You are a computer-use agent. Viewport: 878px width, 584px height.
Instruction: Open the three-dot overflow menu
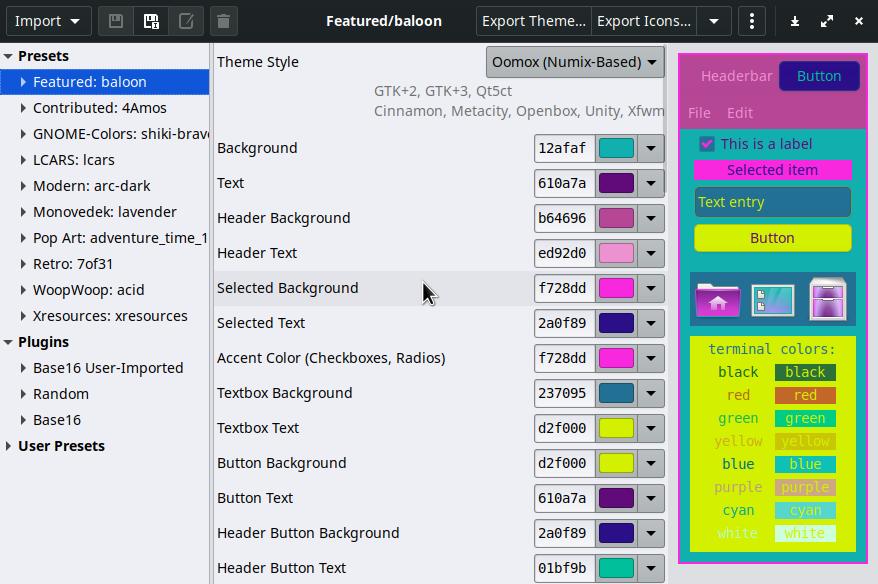[752, 21]
